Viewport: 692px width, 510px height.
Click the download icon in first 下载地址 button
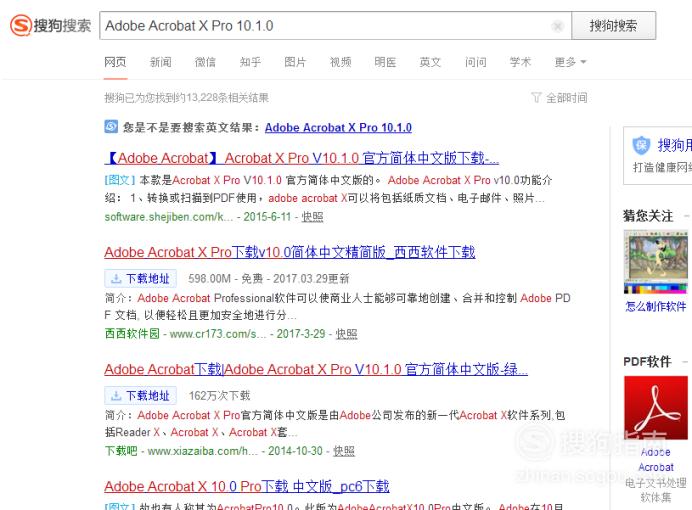coord(116,279)
